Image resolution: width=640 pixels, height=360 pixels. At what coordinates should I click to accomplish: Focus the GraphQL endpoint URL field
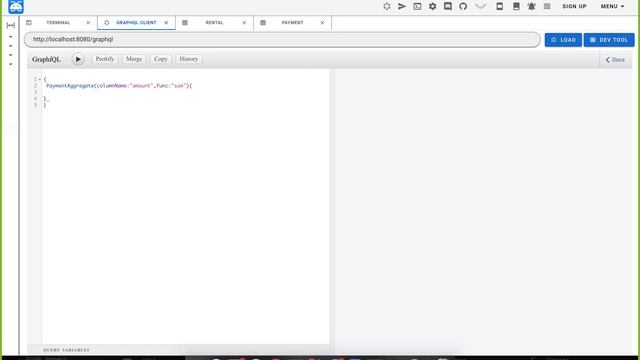click(x=282, y=40)
